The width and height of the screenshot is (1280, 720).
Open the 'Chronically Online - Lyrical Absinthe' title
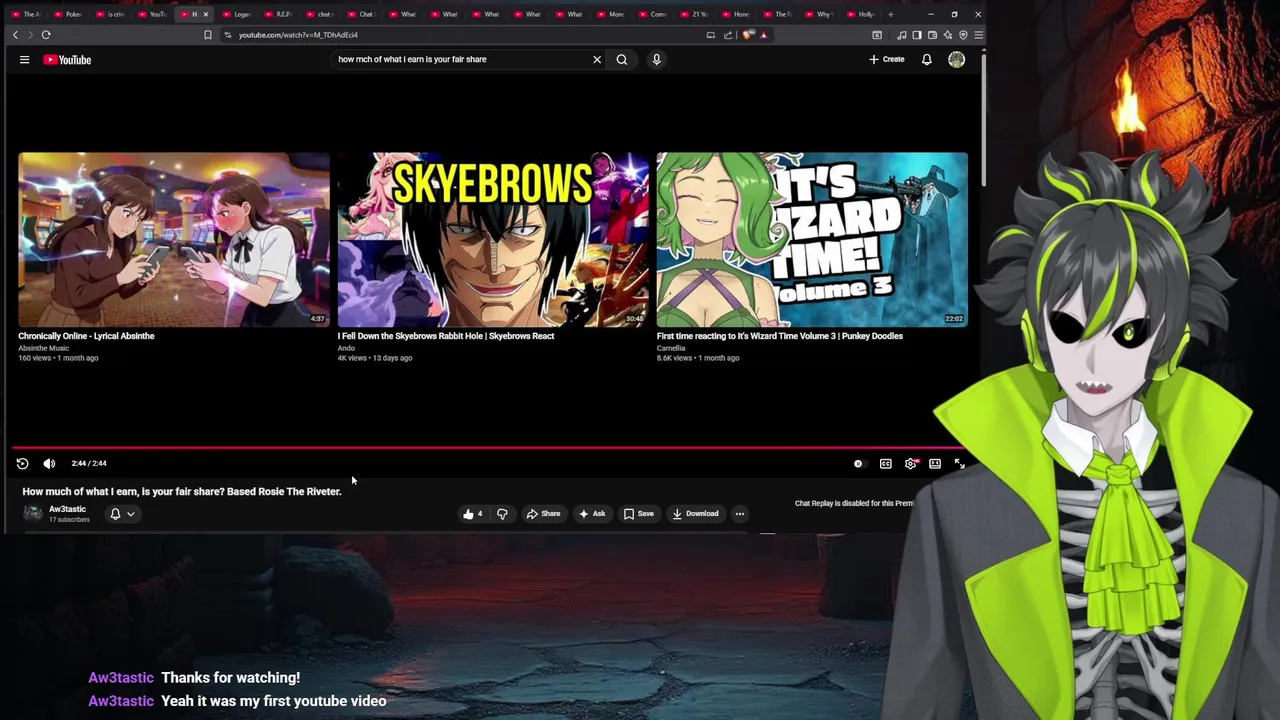point(86,336)
